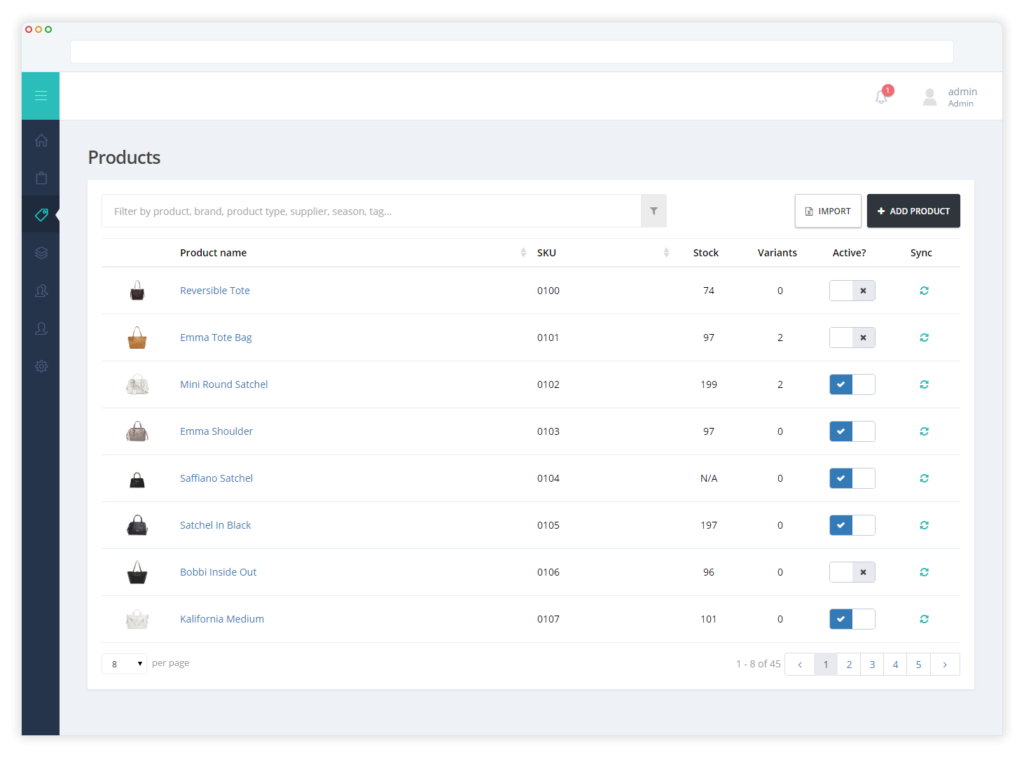Toggle the sidebar with the hamburger menu

[40, 95]
